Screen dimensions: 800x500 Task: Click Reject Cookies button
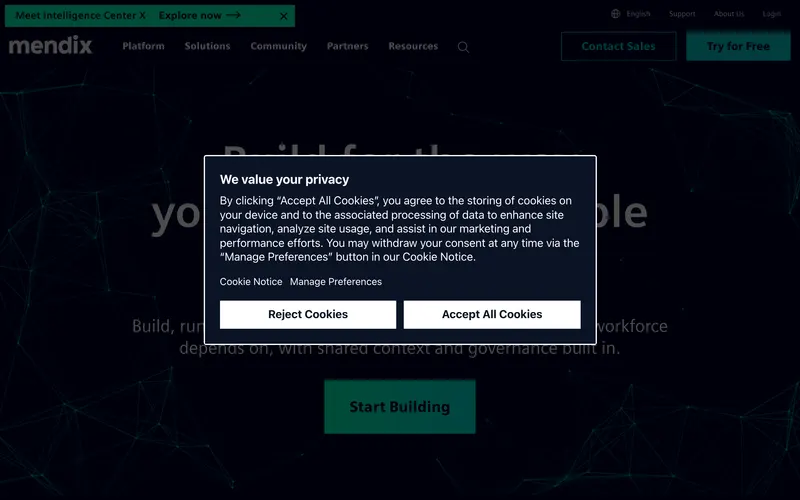click(308, 314)
